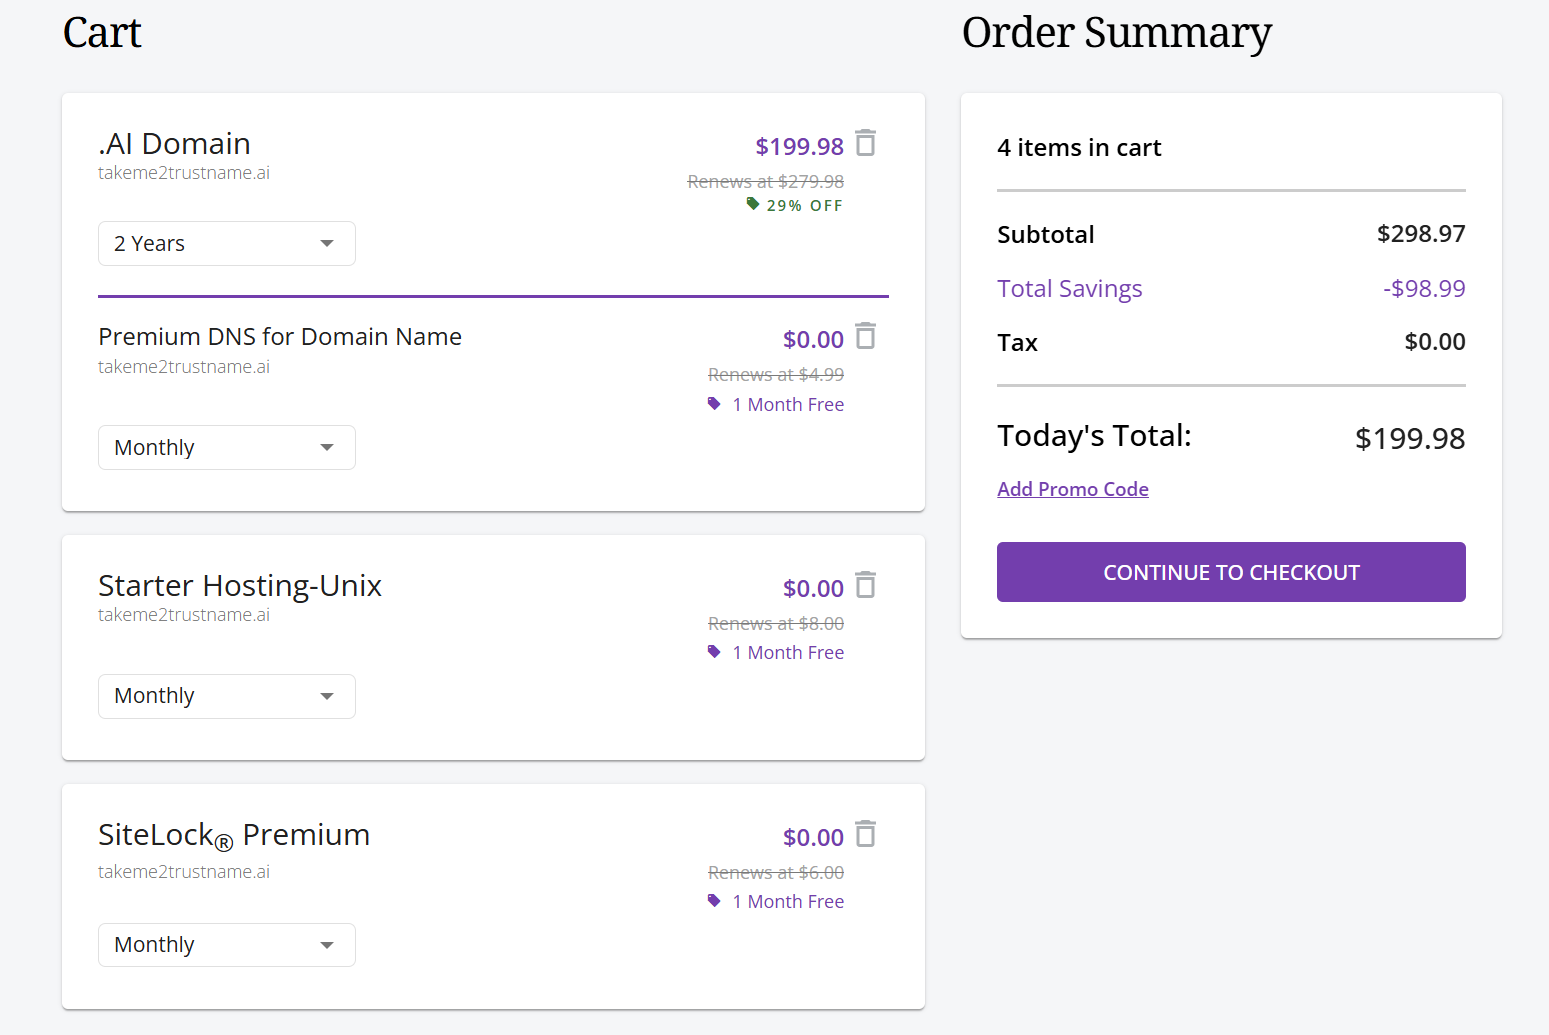Click Starter Hosting 1 Month Free tag icon
This screenshot has height=1035, width=1549.
click(714, 652)
